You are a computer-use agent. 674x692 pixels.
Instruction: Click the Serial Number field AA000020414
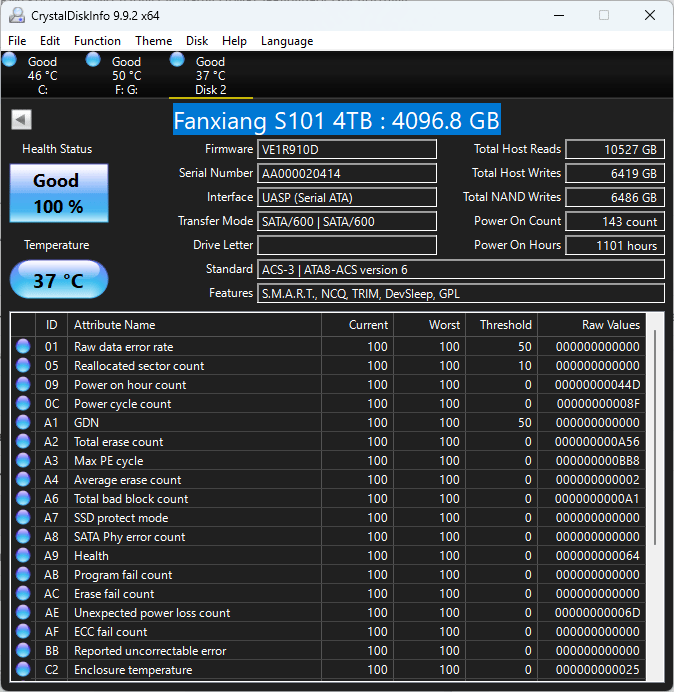347,173
